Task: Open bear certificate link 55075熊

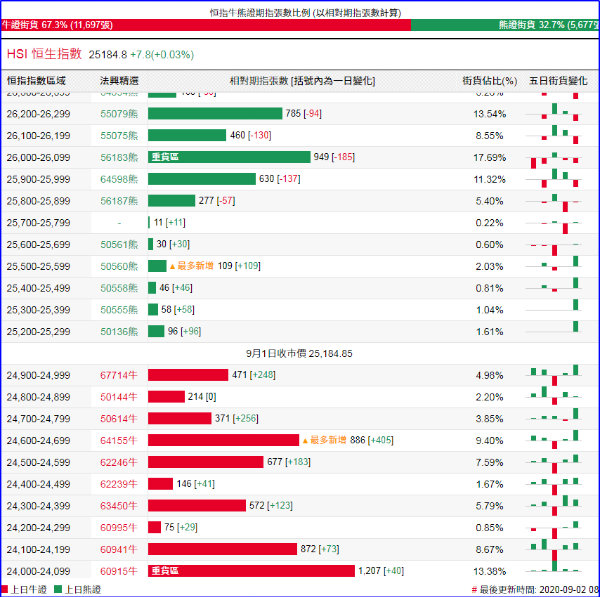Action: point(119,135)
